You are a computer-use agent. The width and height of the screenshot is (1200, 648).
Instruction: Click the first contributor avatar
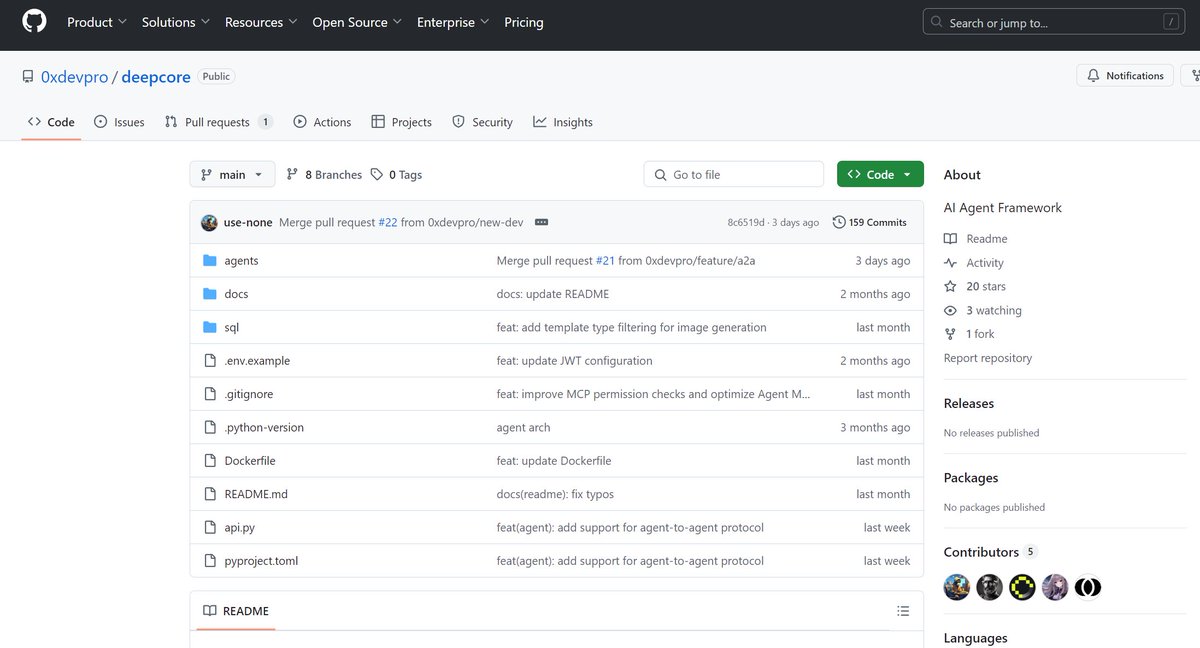point(957,587)
